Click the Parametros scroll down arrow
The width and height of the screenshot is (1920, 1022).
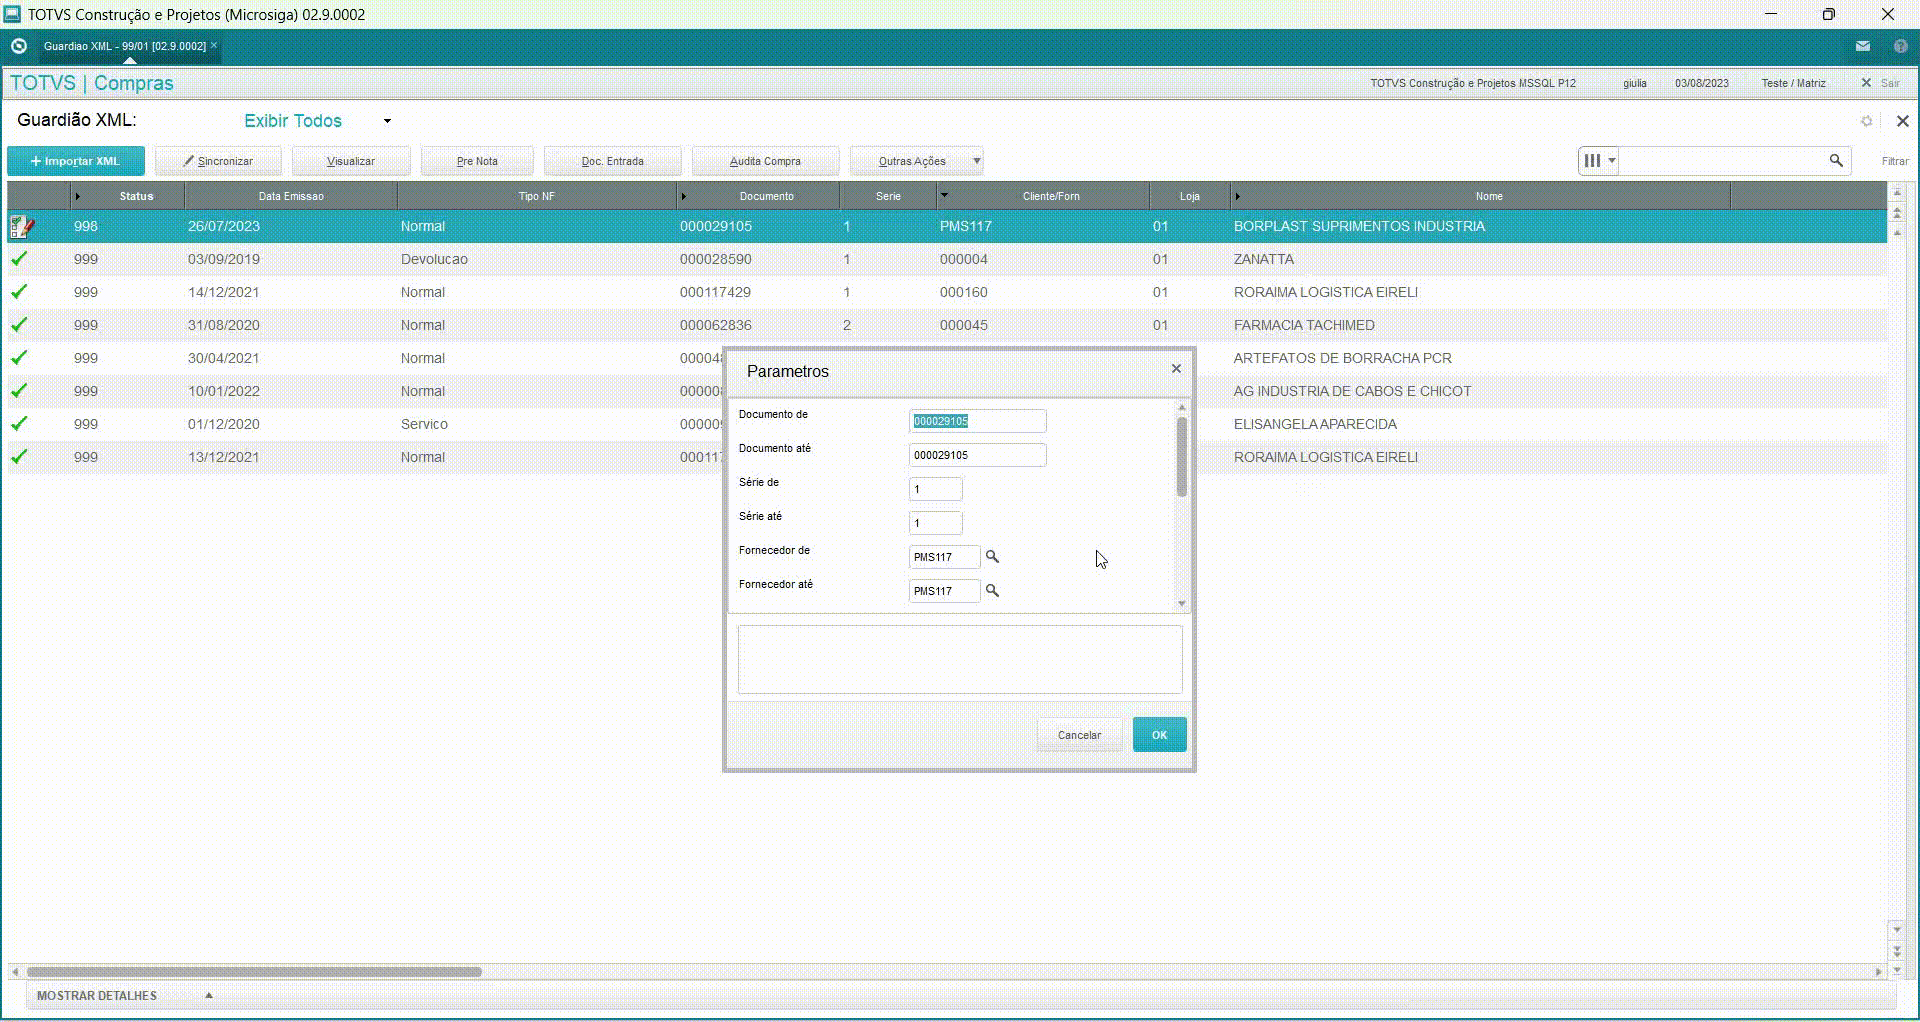pyautogui.click(x=1182, y=604)
